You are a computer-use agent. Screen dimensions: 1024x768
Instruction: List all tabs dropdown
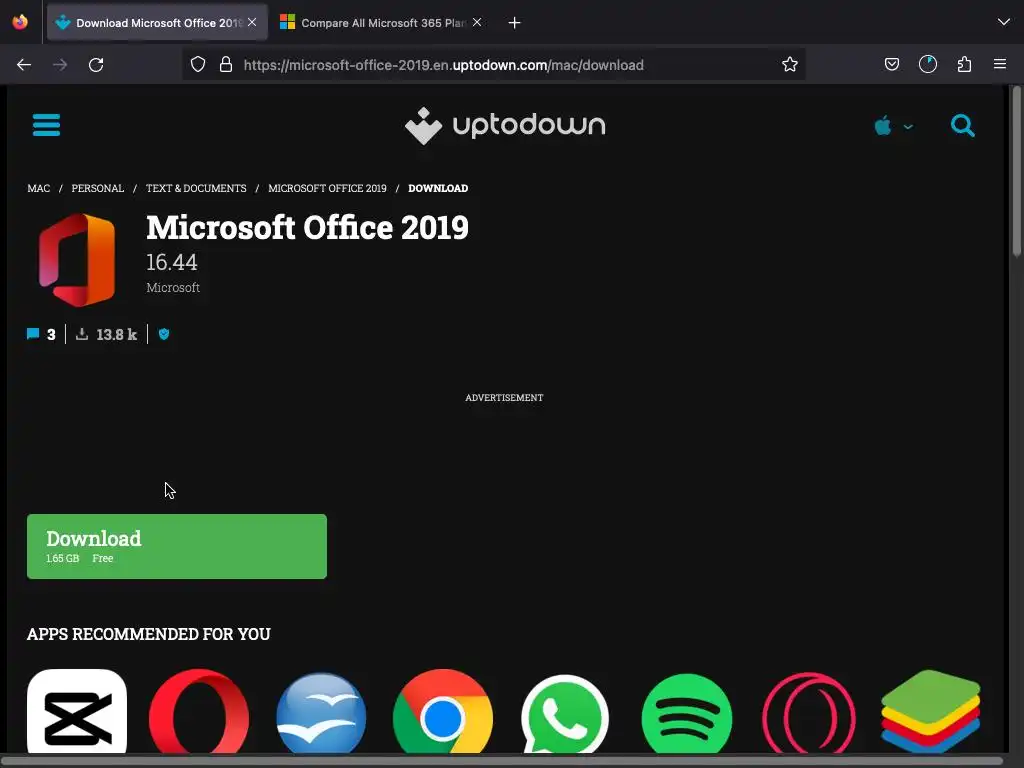point(1004,22)
